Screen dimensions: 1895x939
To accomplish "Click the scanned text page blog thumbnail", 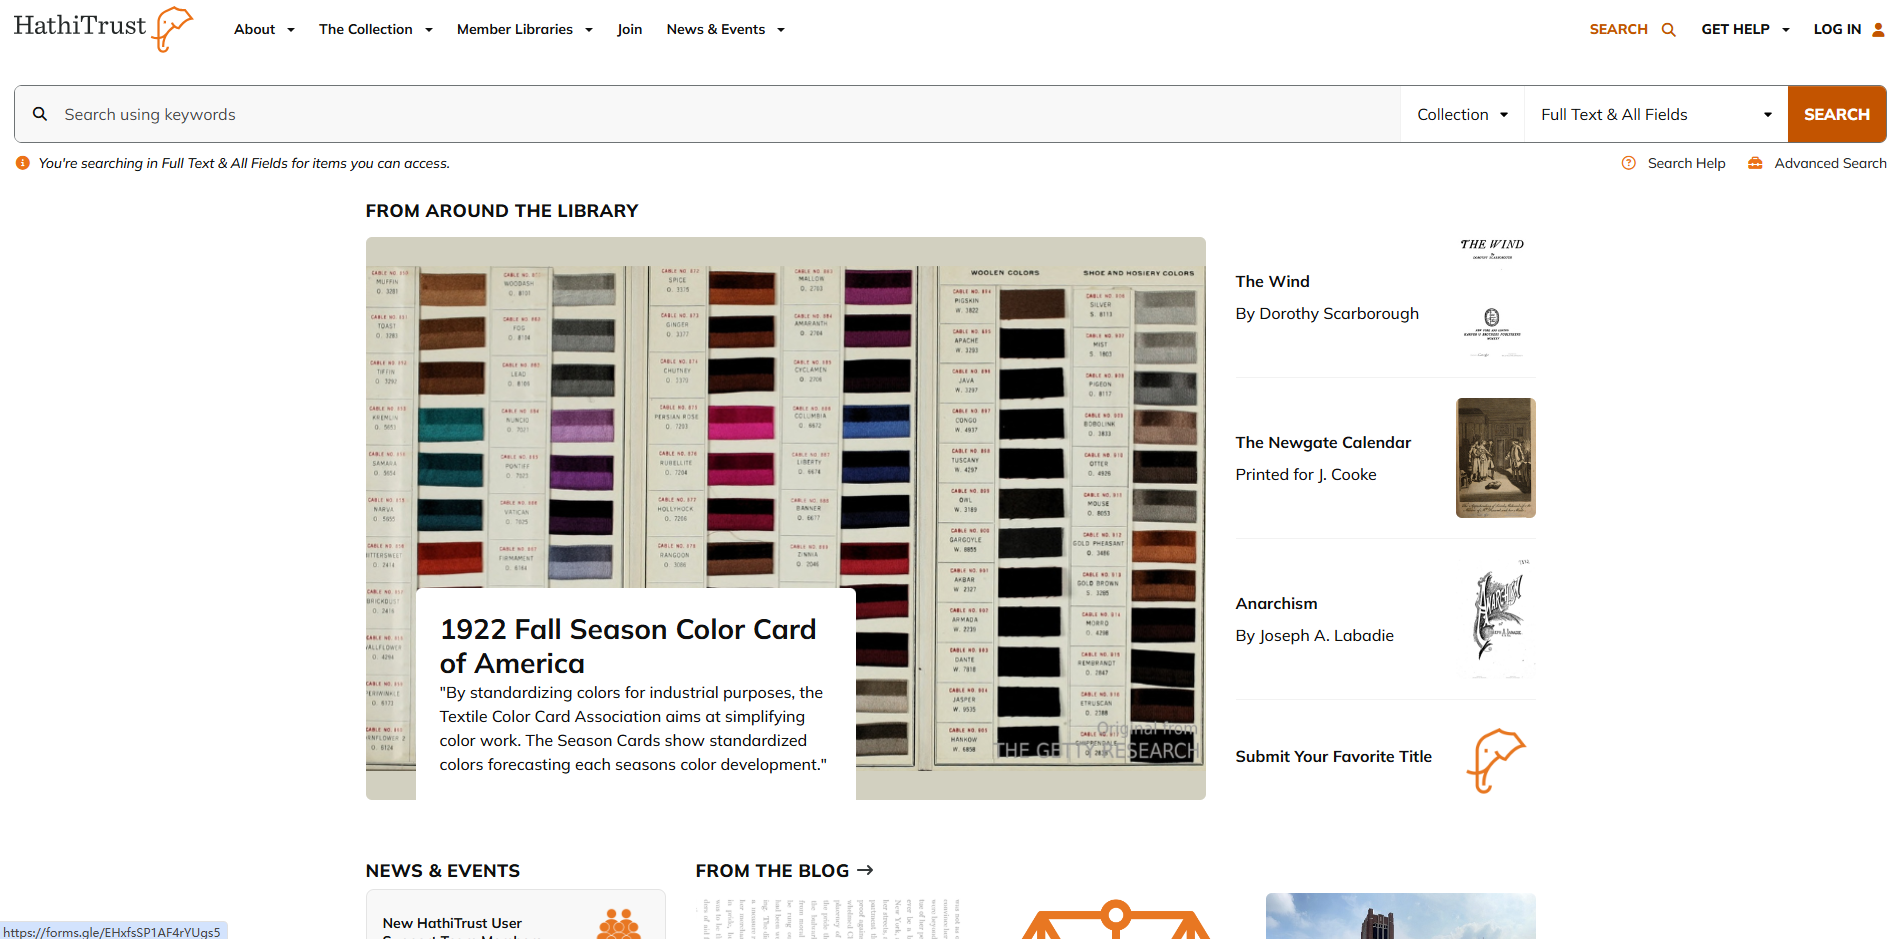I will (830, 918).
